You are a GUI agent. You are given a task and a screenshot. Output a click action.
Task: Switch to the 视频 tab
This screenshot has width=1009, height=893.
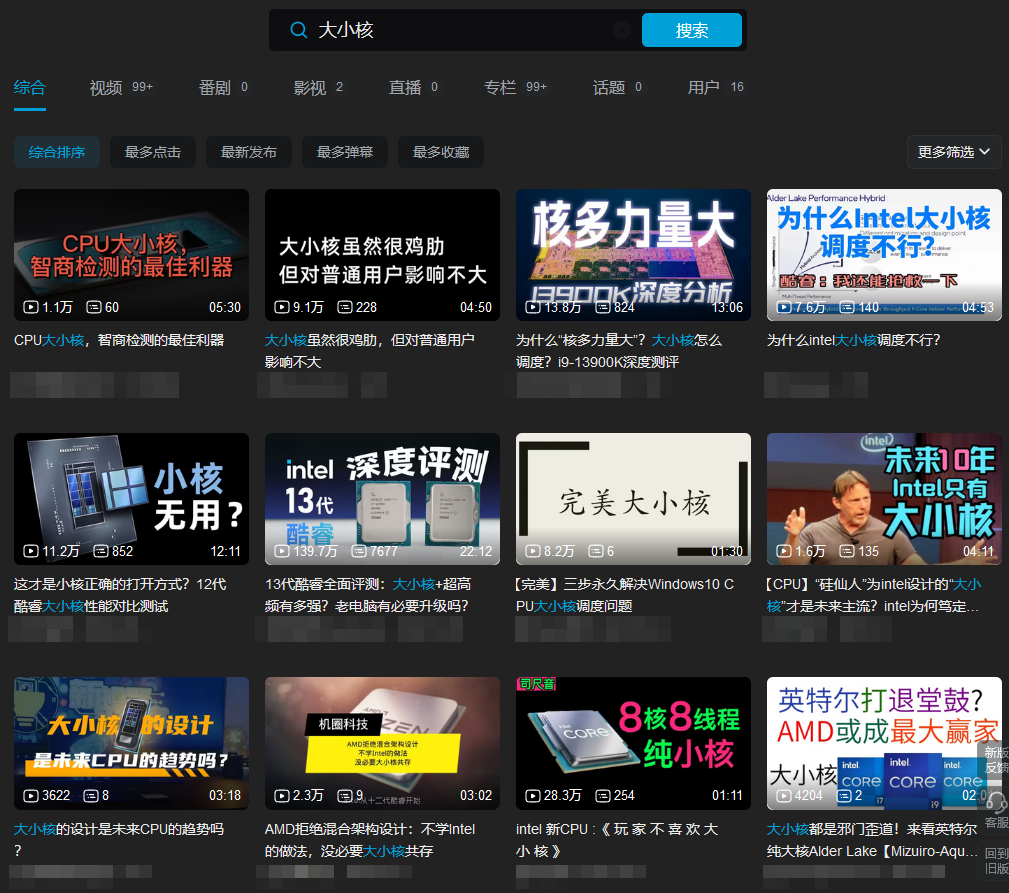tap(121, 87)
